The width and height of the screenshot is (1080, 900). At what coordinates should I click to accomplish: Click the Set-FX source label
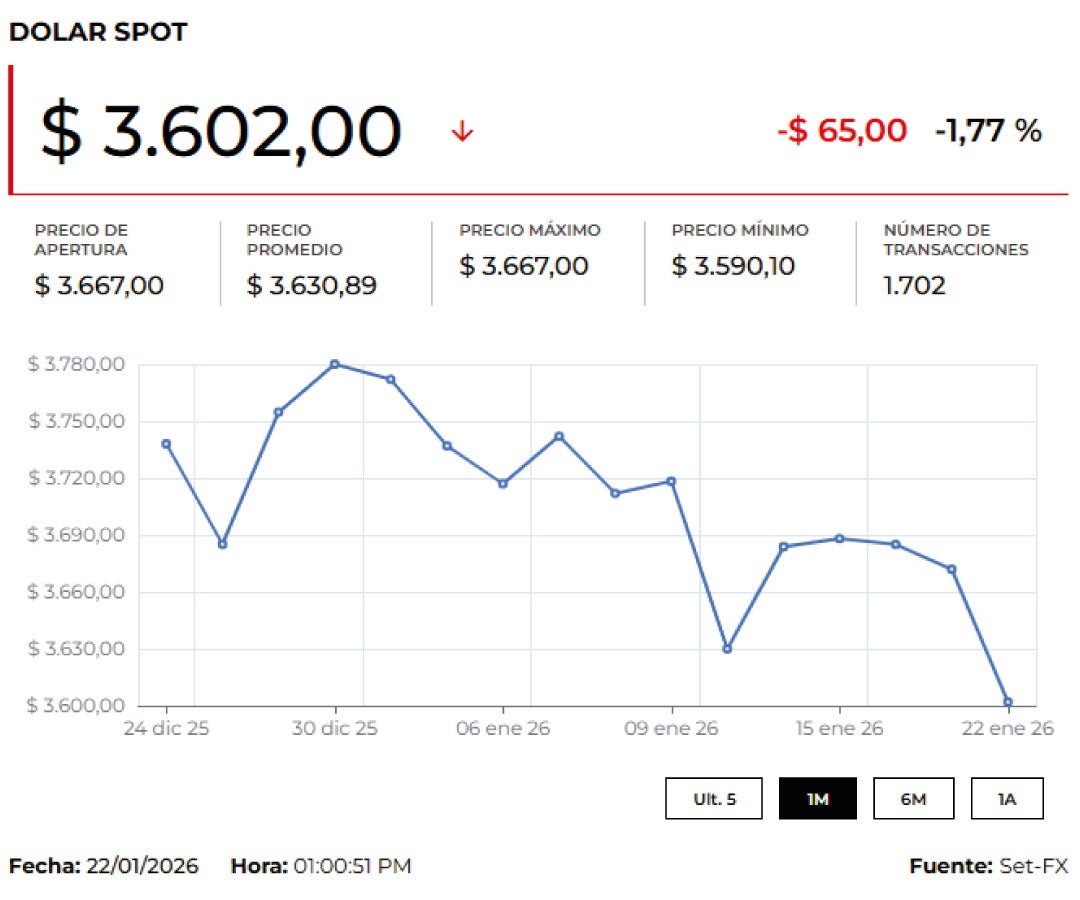(x=1033, y=866)
